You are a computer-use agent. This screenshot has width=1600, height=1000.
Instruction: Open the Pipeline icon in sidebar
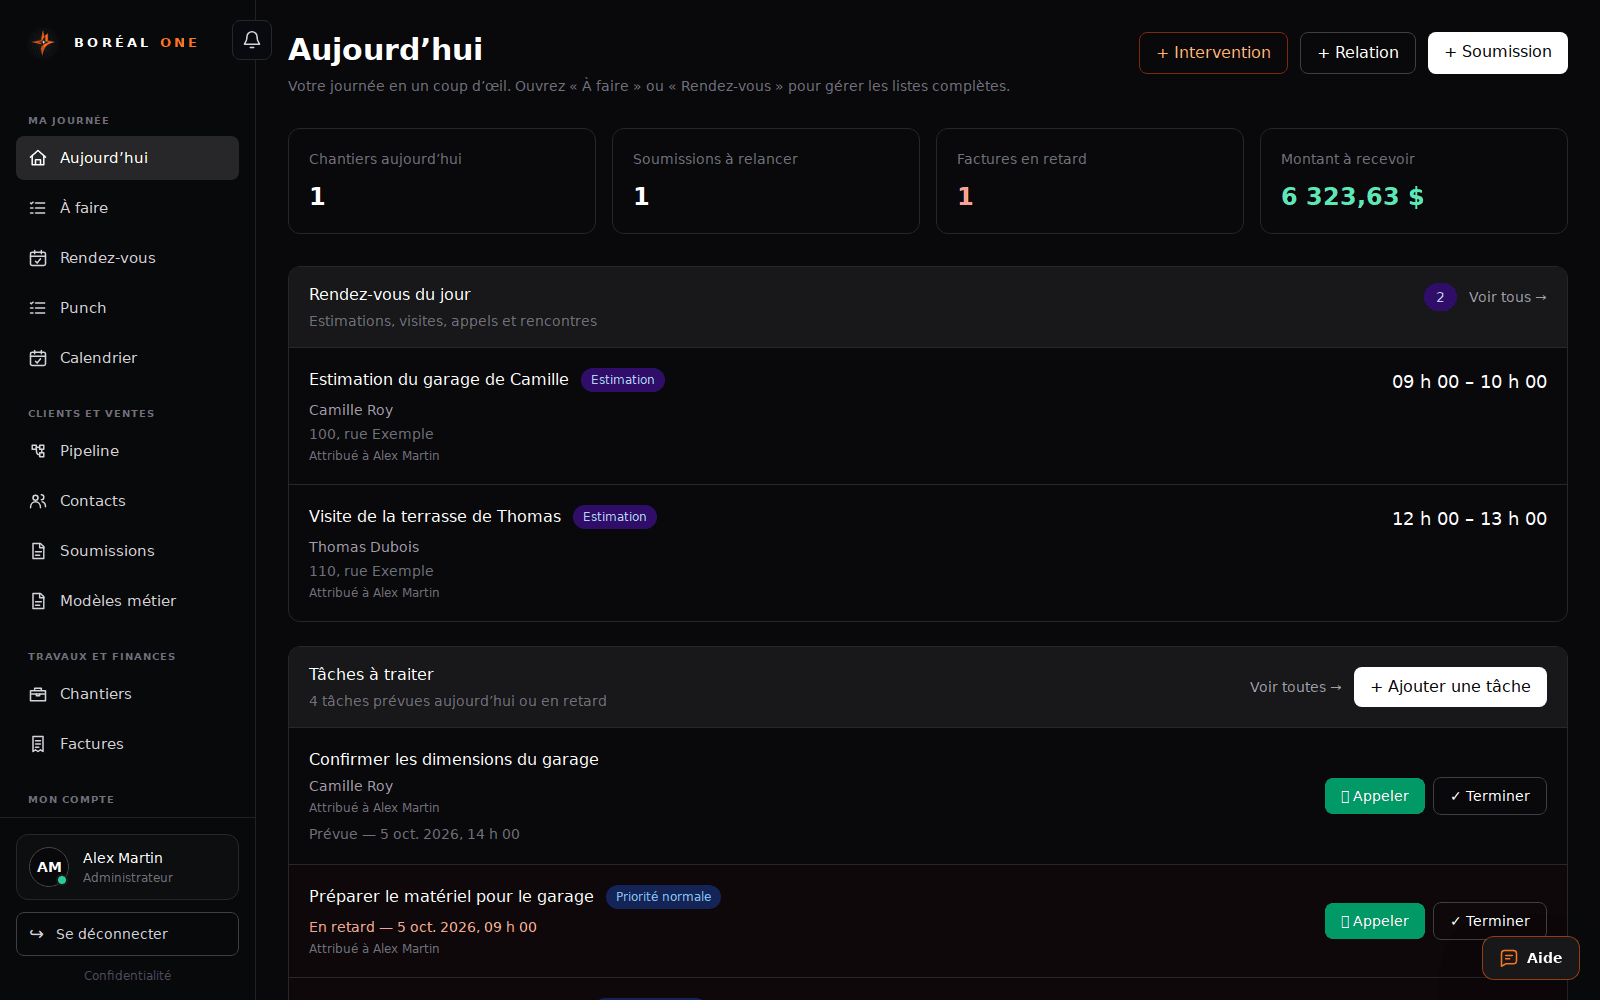pyautogui.click(x=38, y=451)
